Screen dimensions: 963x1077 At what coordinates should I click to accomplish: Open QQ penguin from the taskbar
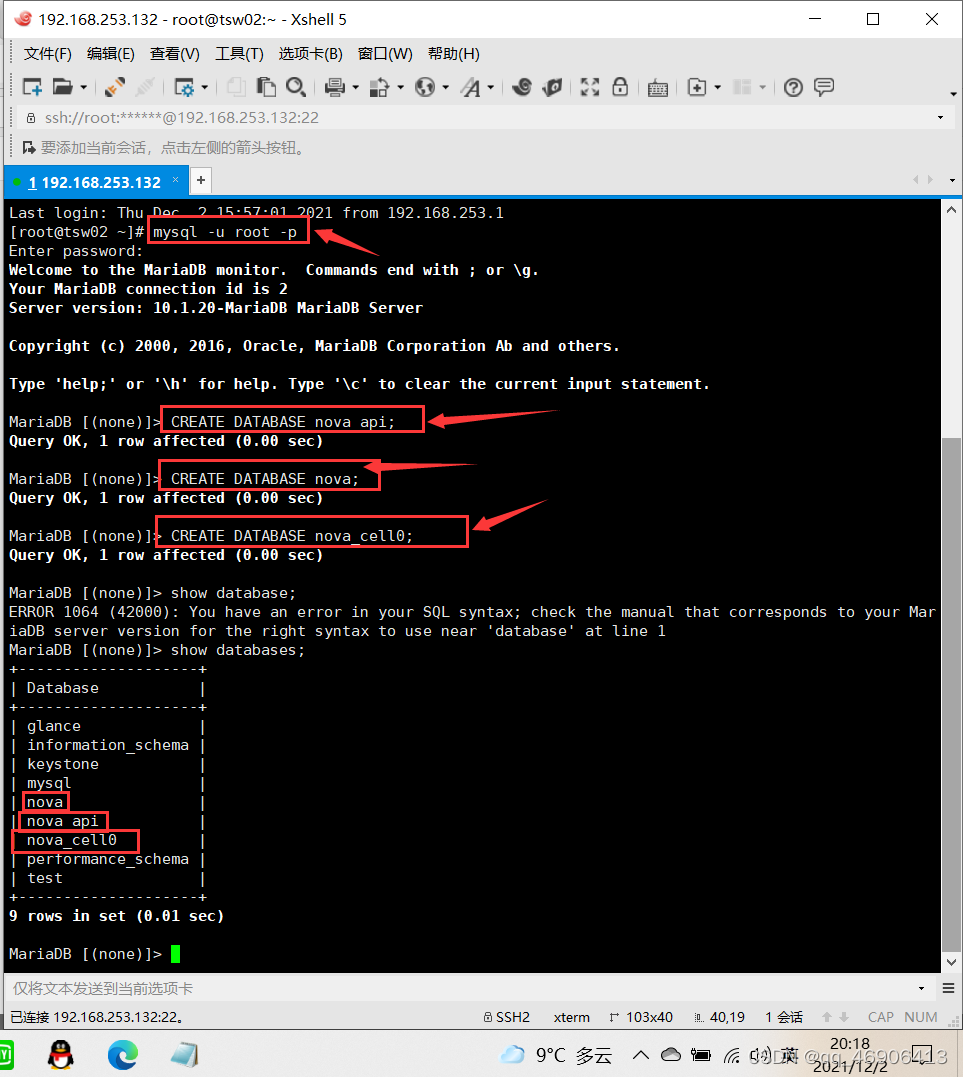tap(61, 1055)
